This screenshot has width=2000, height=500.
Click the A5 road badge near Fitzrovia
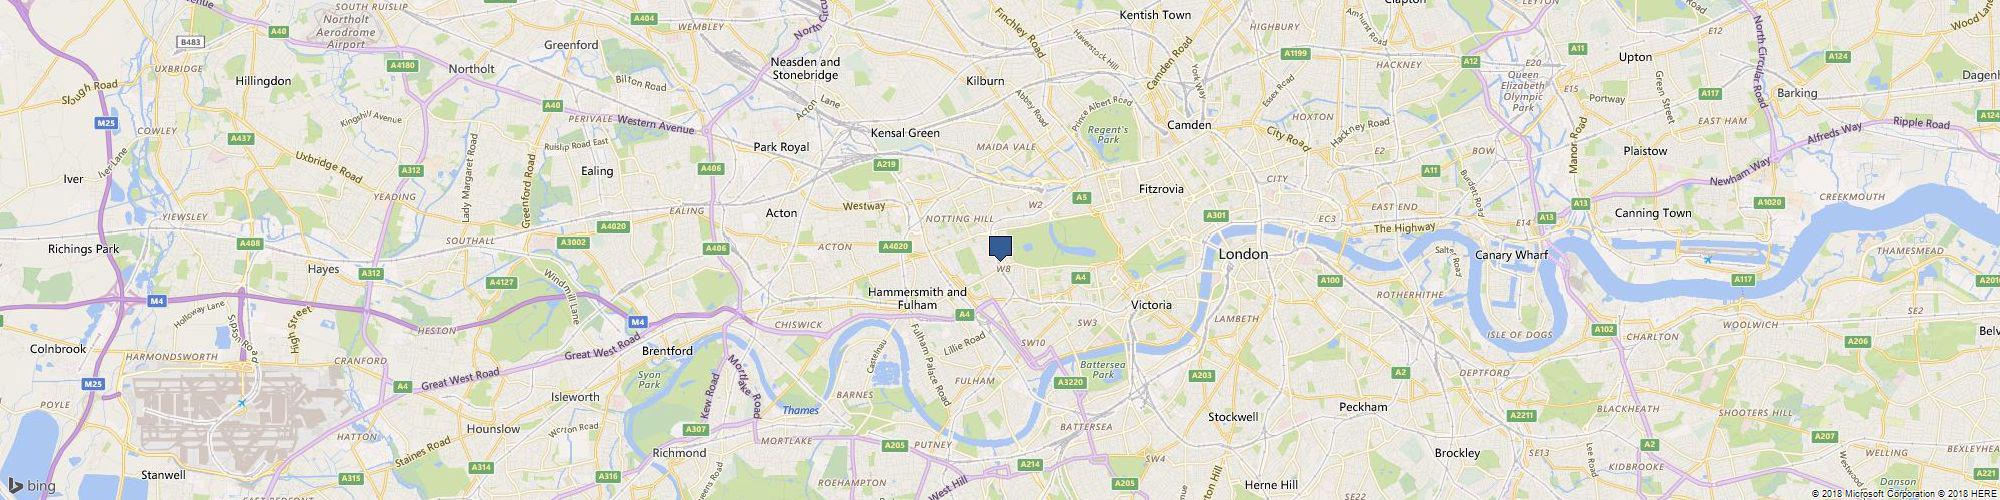pos(1081,198)
